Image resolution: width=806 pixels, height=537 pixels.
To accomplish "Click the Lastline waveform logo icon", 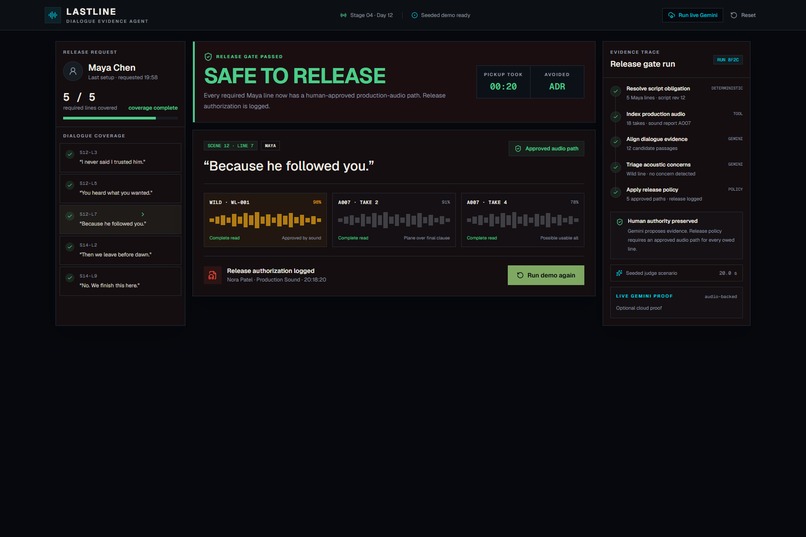I will pos(52,15).
